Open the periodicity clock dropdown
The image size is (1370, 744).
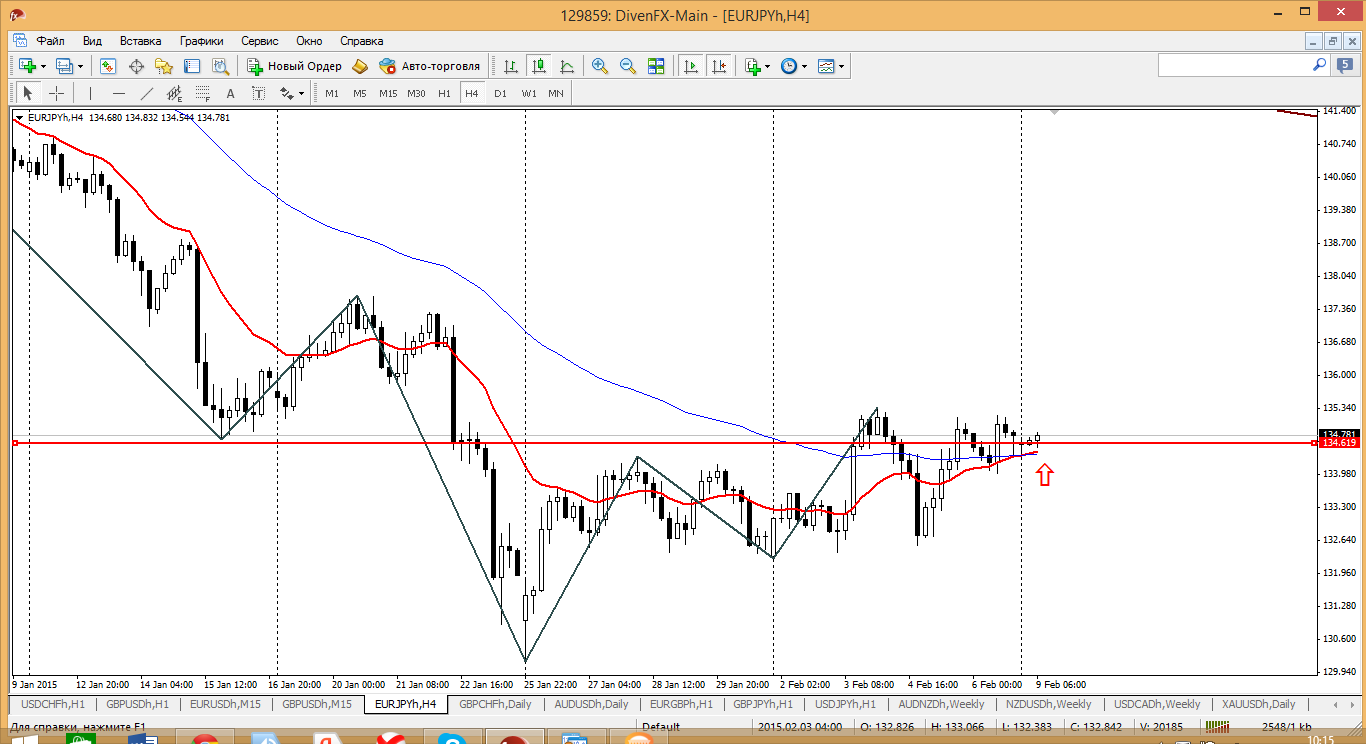pos(803,66)
